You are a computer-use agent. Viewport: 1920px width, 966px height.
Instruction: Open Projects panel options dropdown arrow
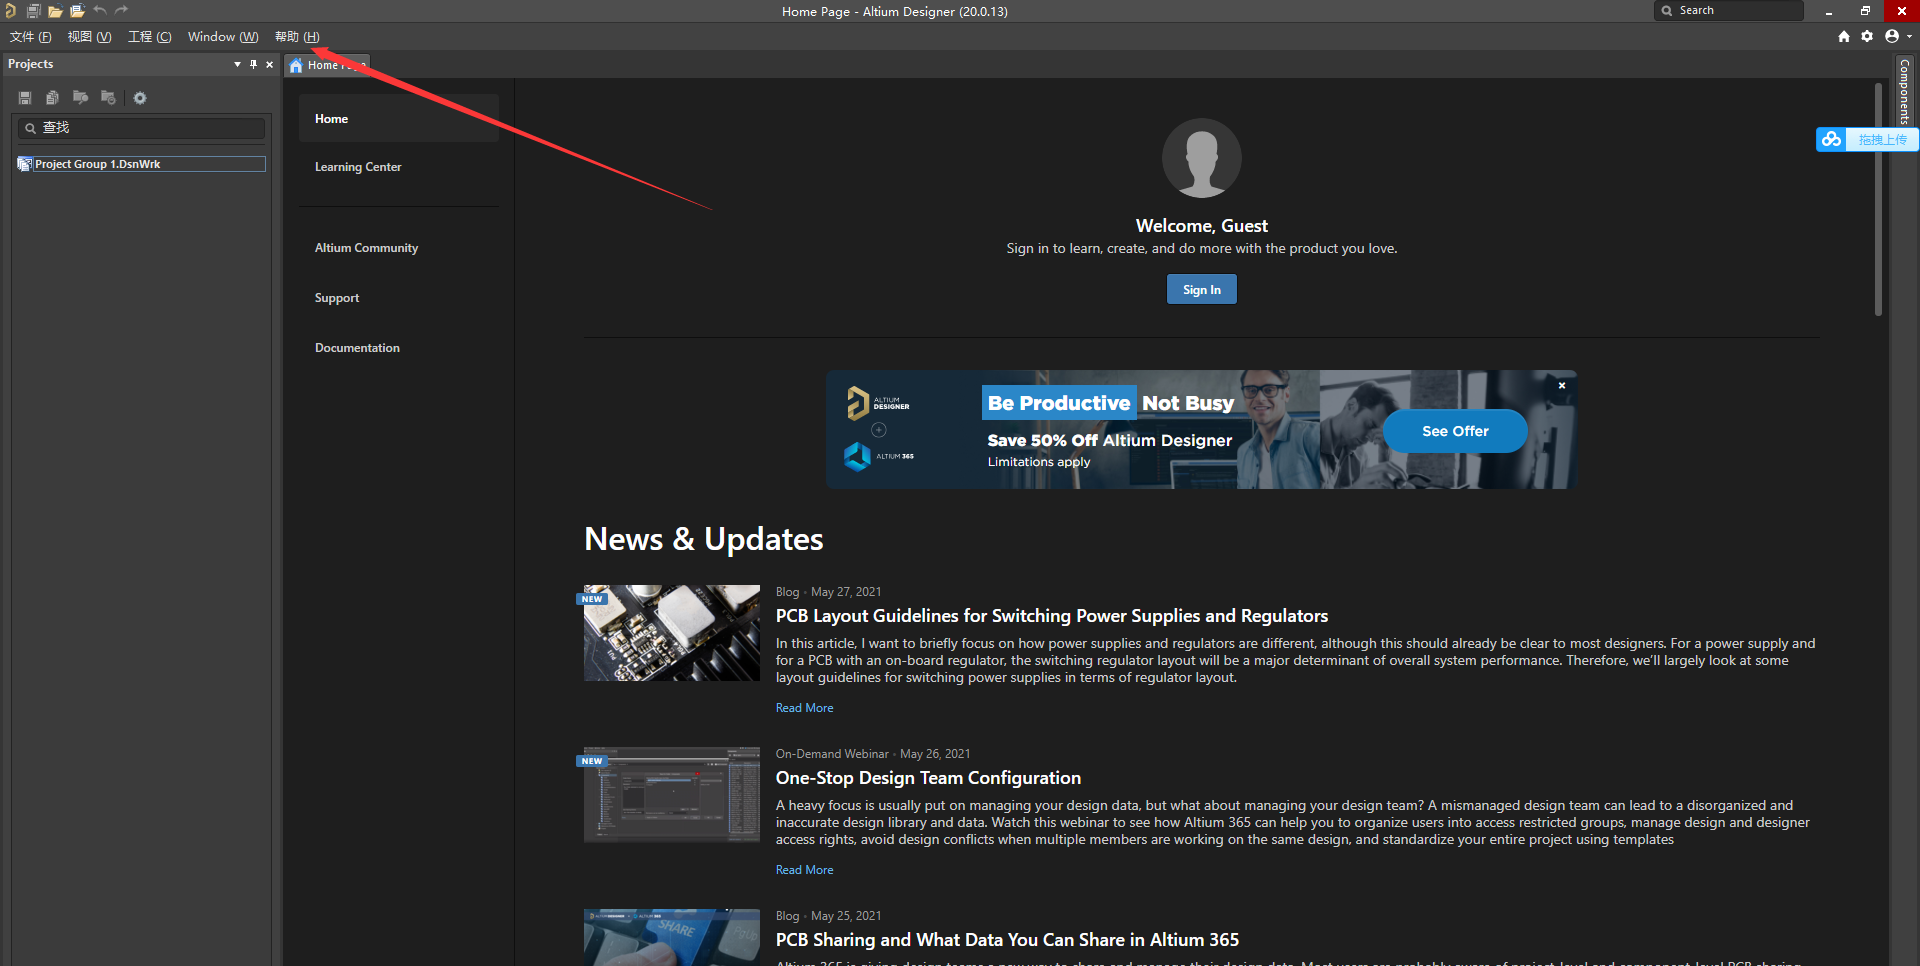237,64
